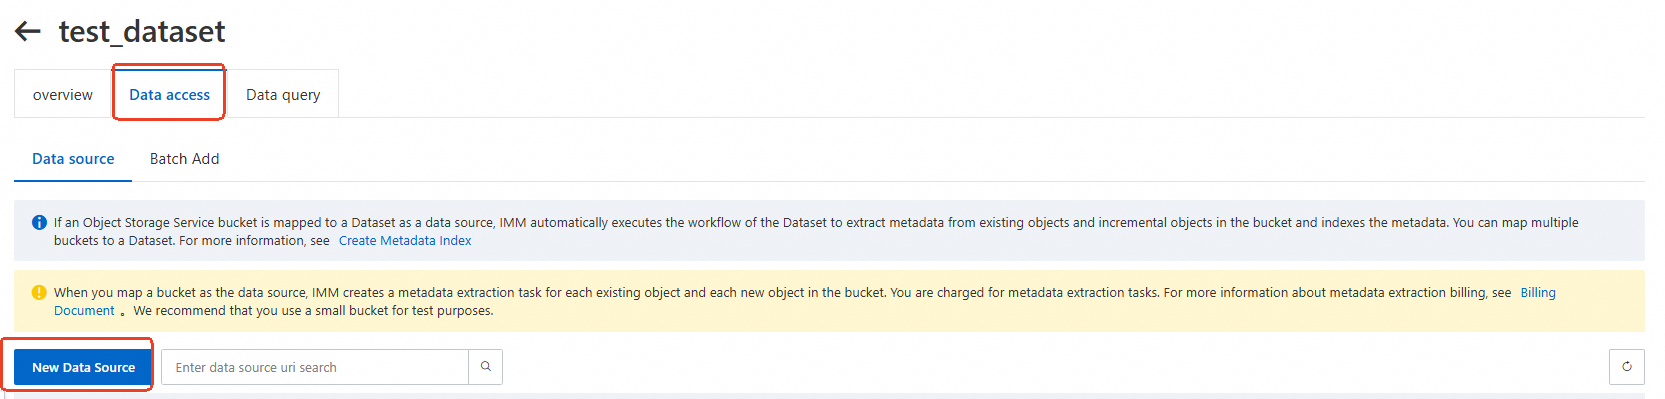Click the gray table header strip below the toolbar
The width and height of the screenshot is (1665, 399).
pyautogui.click(x=829, y=396)
